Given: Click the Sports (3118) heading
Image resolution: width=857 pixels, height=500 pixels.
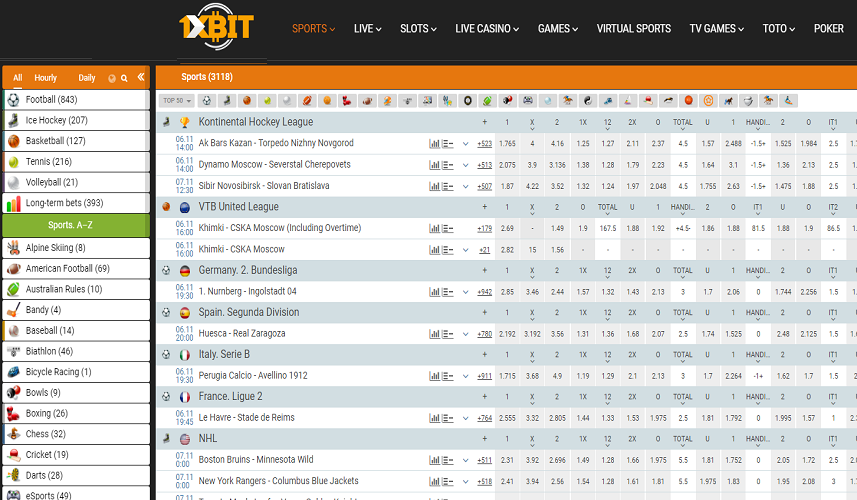Looking at the screenshot, I should click(x=207, y=77).
